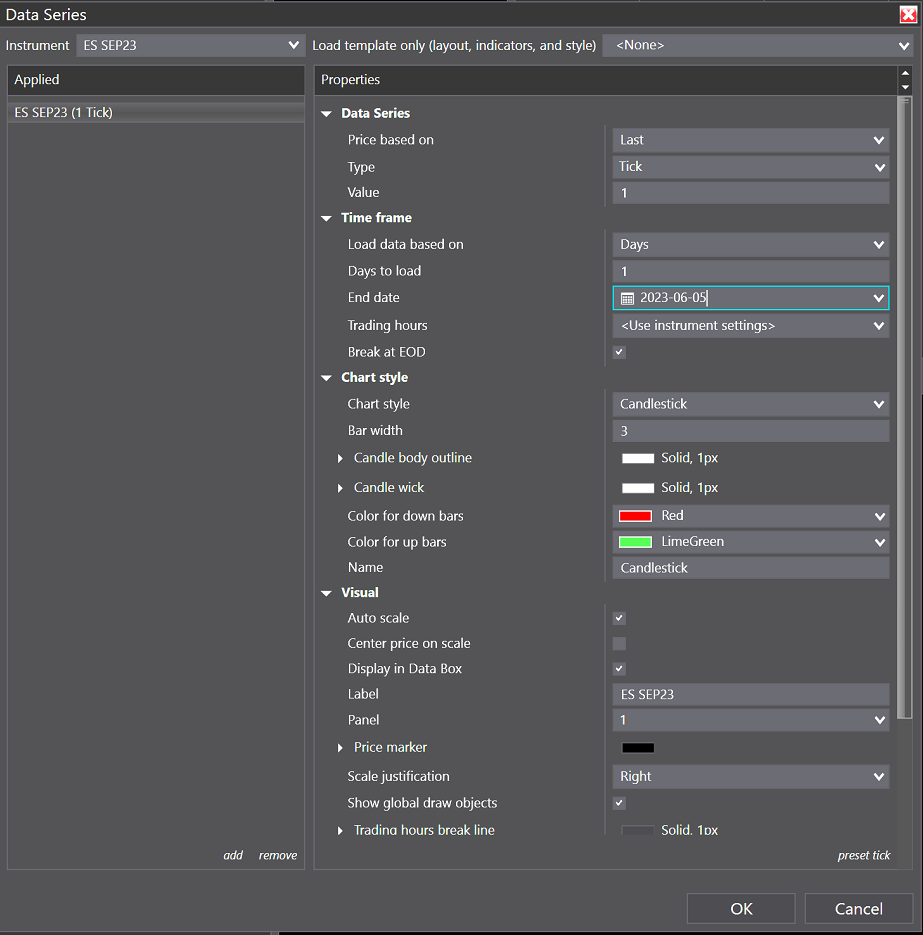Click the properties scroll up arrow
923x935 pixels.
pos(905,73)
